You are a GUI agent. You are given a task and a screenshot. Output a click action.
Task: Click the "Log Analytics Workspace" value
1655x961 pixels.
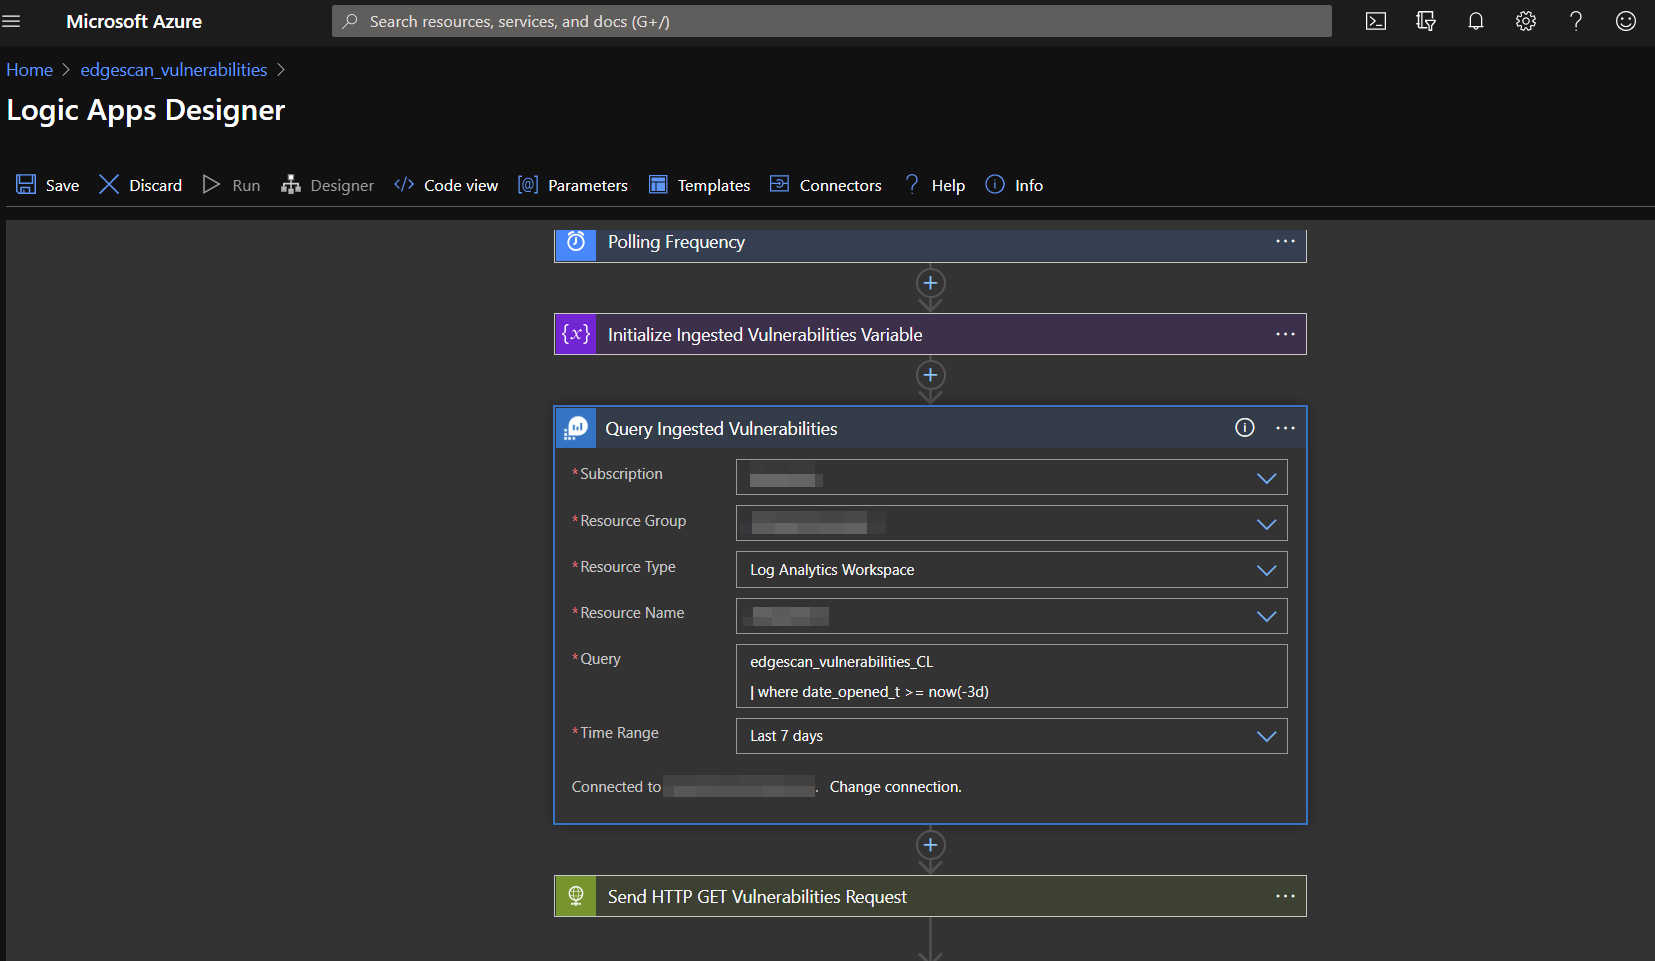click(x=832, y=570)
